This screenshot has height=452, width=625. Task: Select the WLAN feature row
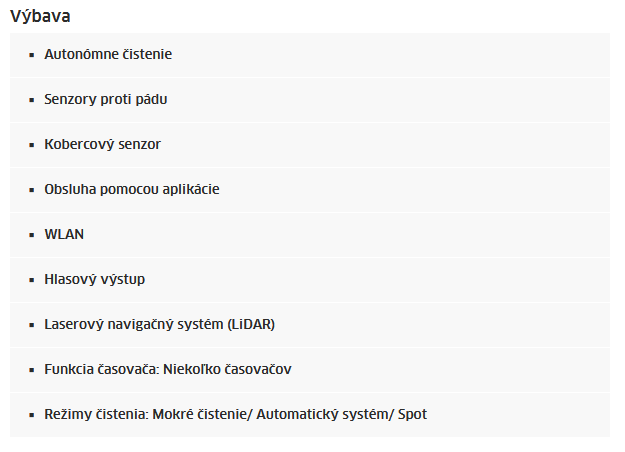coord(310,235)
